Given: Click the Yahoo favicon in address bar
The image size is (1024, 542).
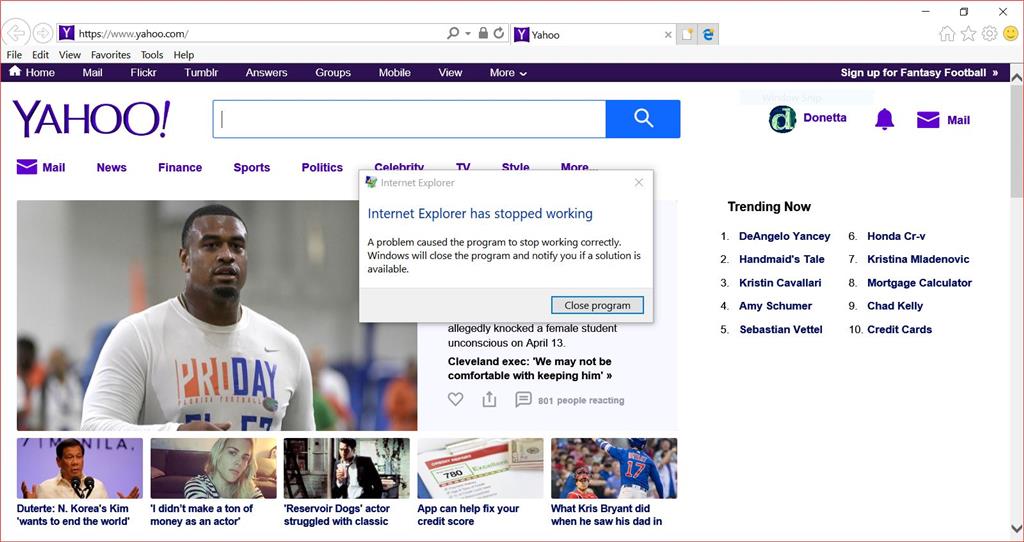Looking at the screenshot, I should 66,33.
